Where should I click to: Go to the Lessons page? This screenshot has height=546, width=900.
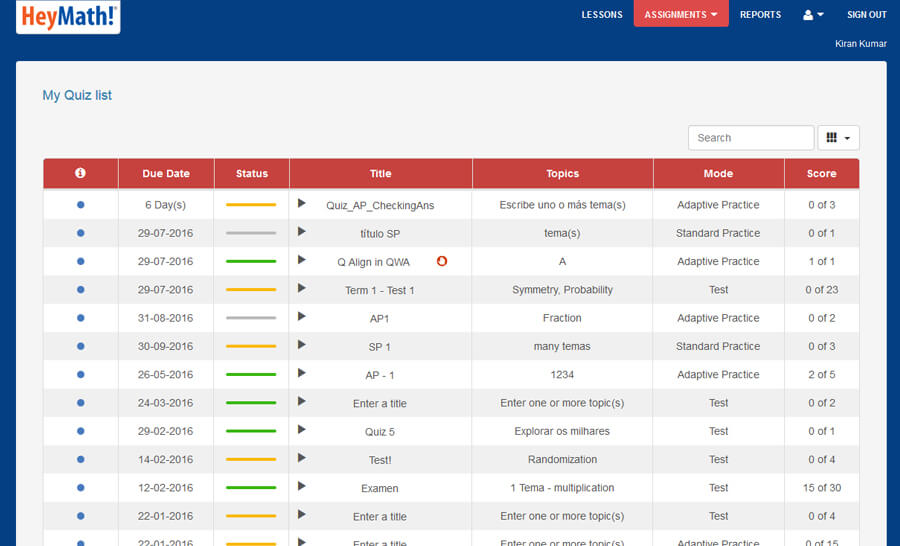(602, 15)
